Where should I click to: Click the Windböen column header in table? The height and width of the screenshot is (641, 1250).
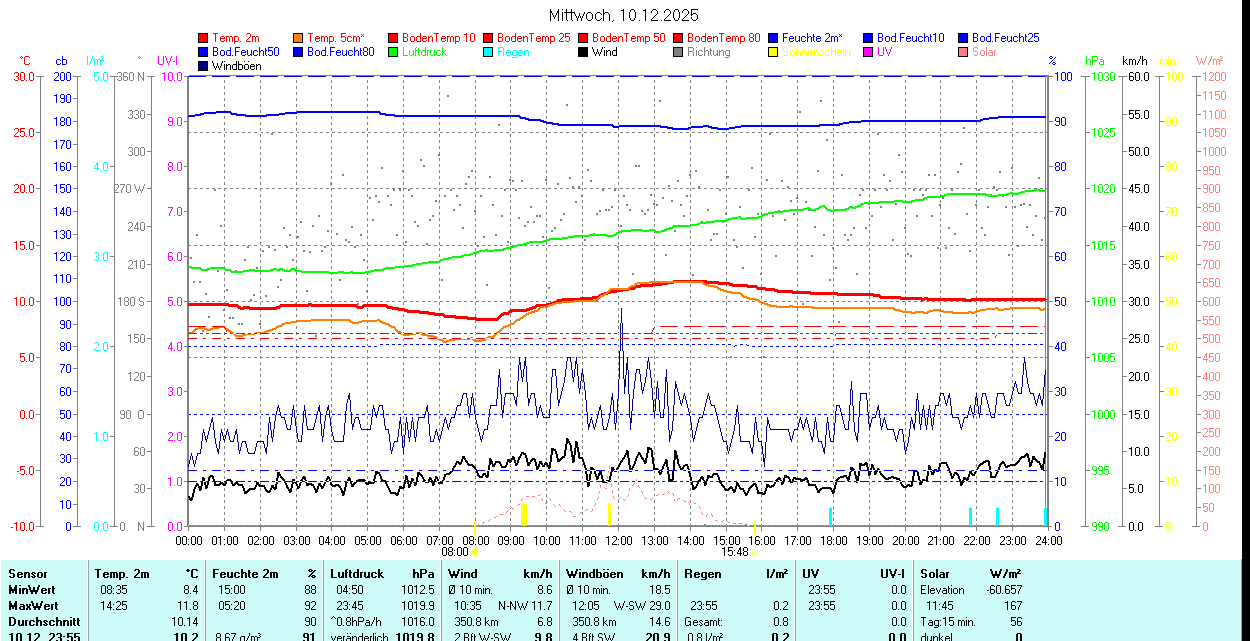[594, 574]
